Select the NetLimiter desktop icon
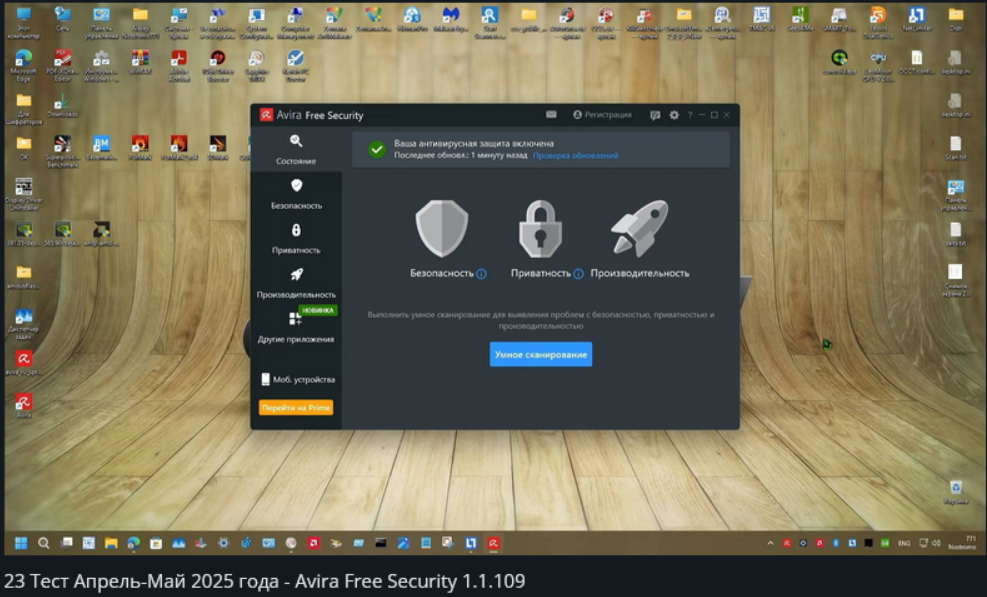The image size is (987, 597). (916, 20)
